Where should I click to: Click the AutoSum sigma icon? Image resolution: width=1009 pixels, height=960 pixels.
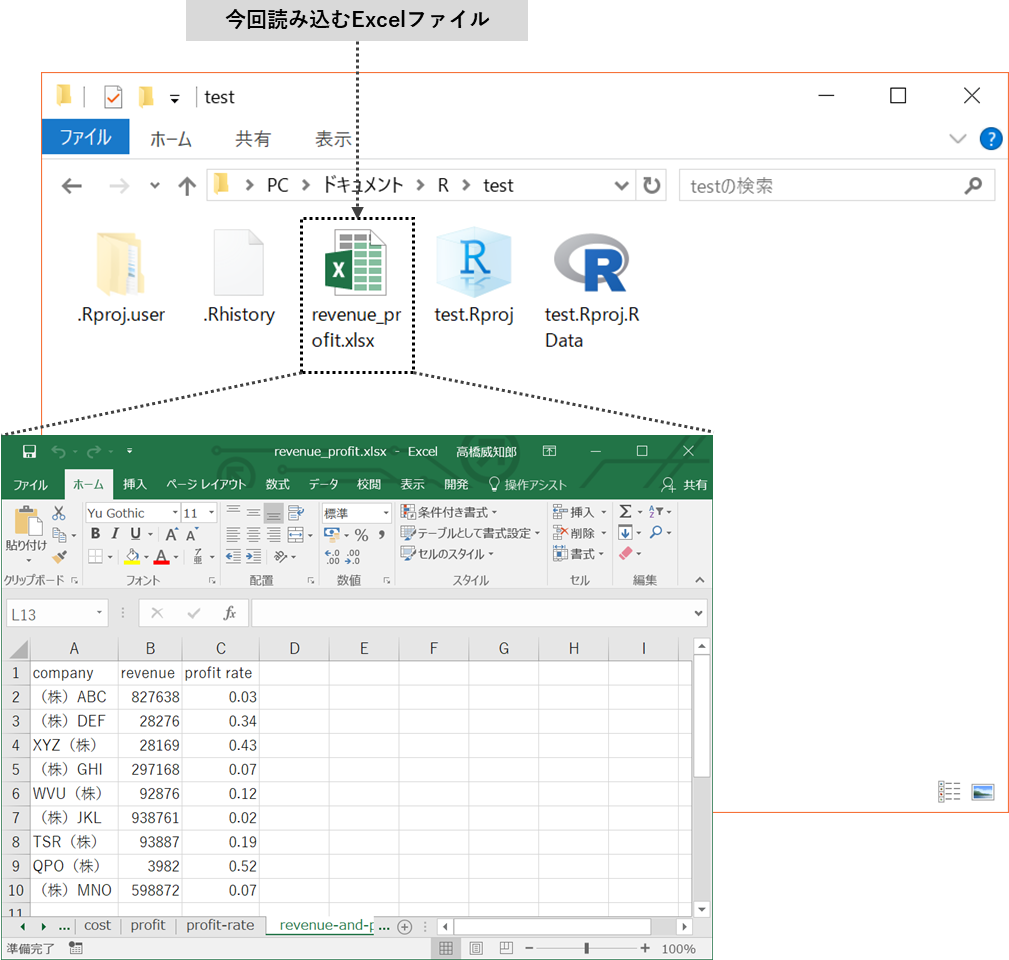[625, 512]
